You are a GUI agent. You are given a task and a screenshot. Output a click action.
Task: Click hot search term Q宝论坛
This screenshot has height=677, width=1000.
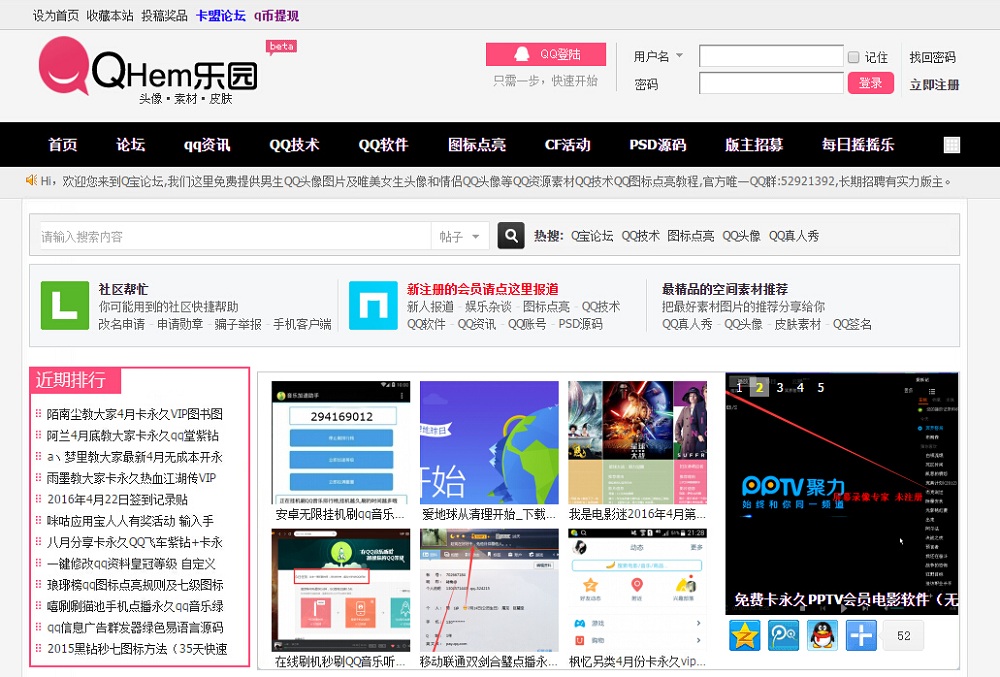592,236
